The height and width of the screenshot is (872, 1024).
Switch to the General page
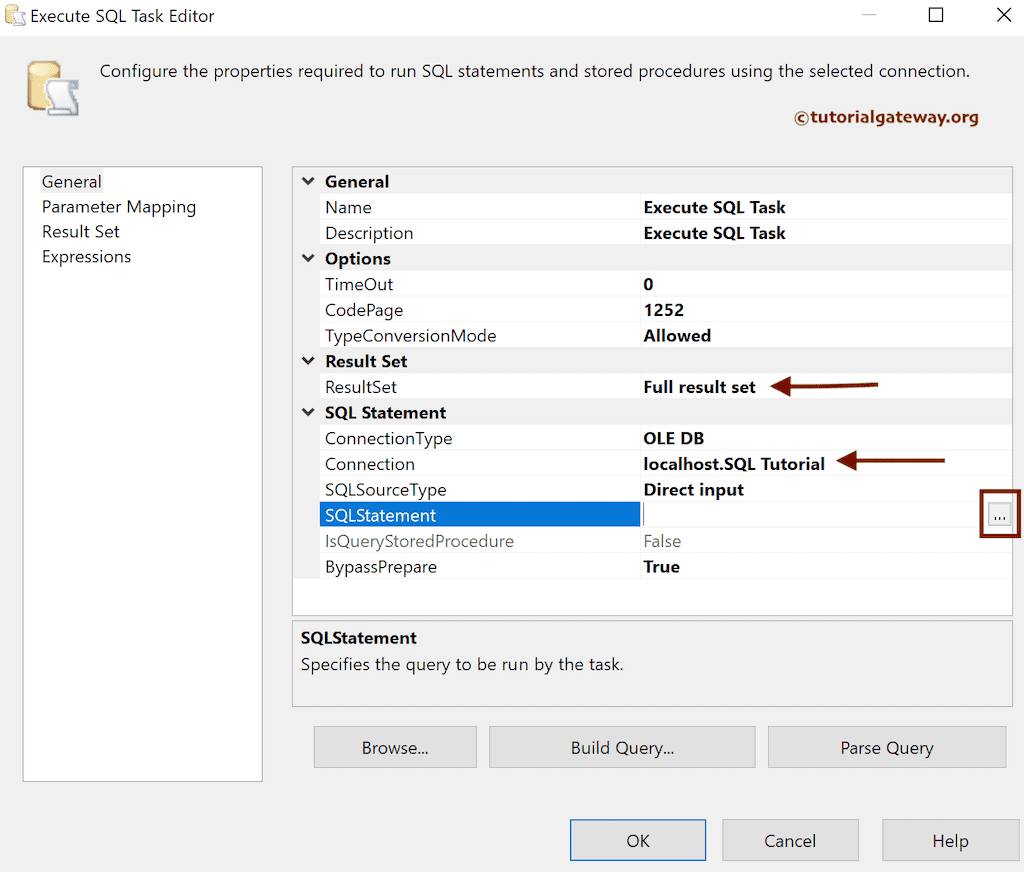click(x=71, y=181)
